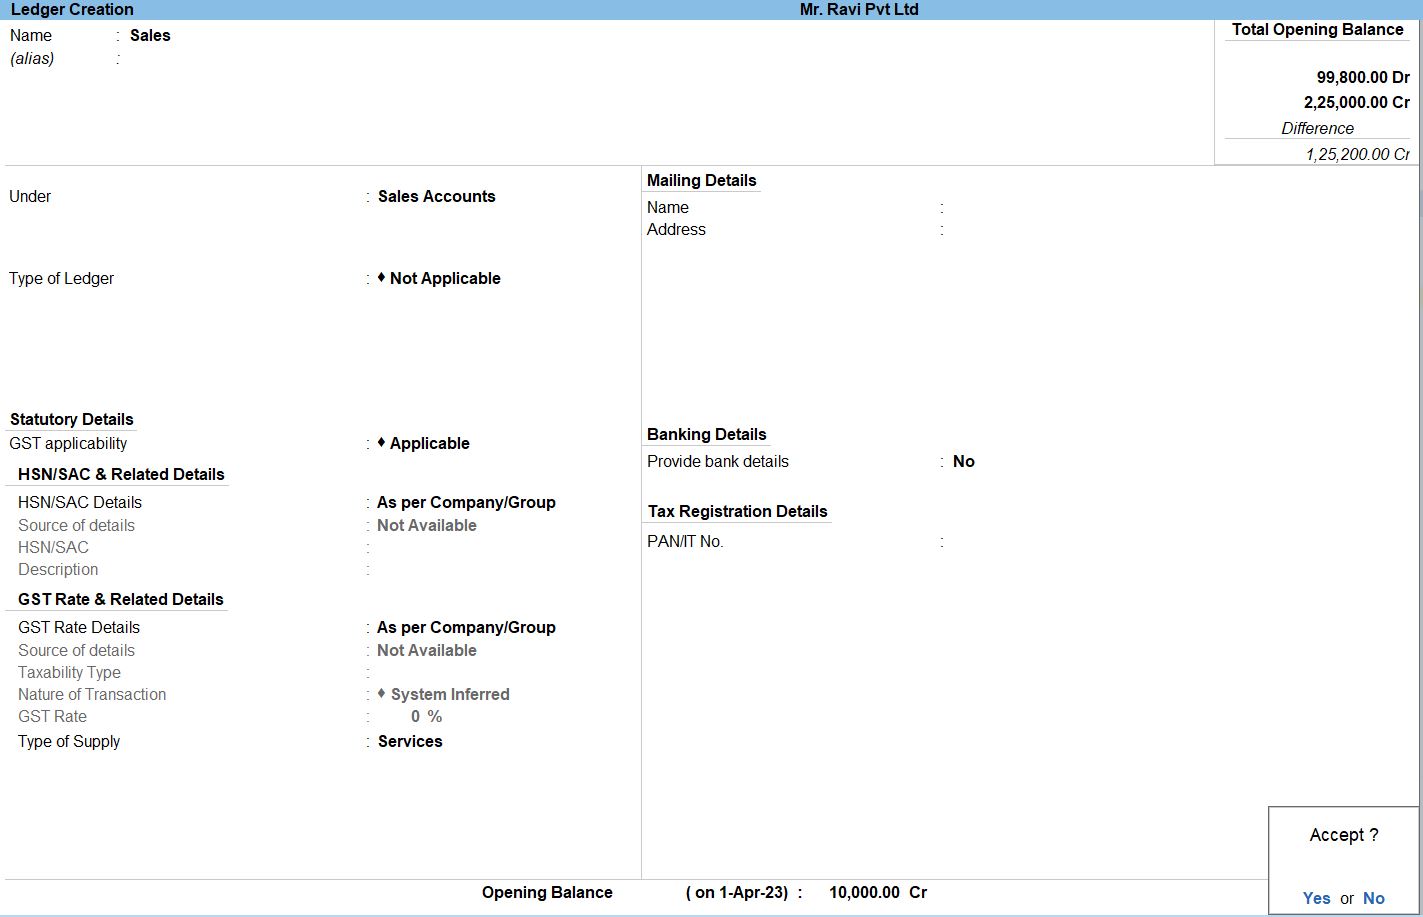
Task: Click the Difference amount in Total Opening Balance
Action: tap(1357, 154)
